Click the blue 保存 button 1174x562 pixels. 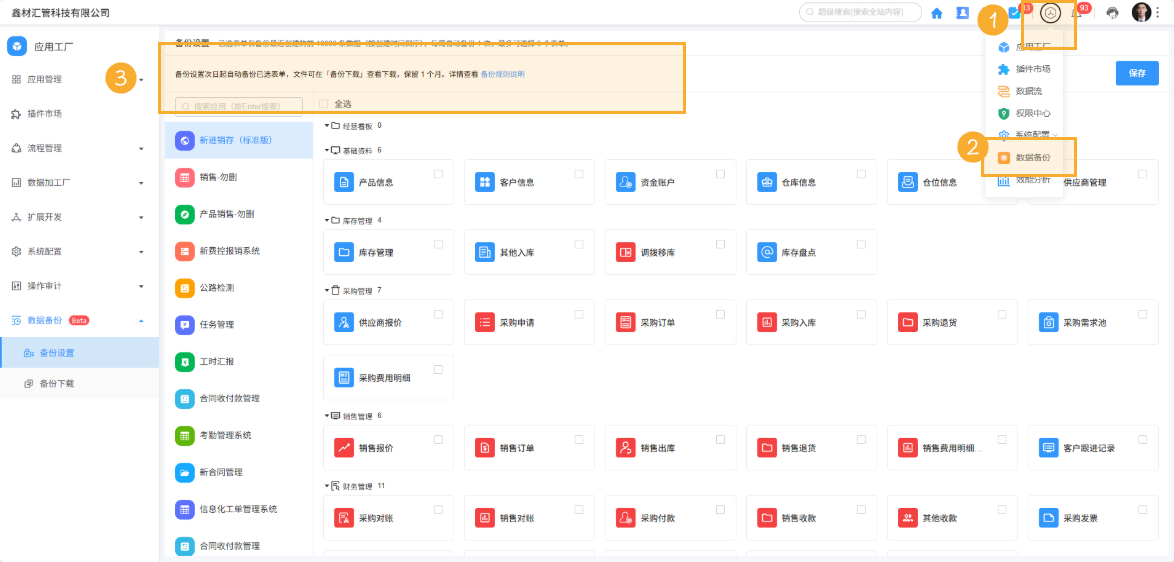1136,73
